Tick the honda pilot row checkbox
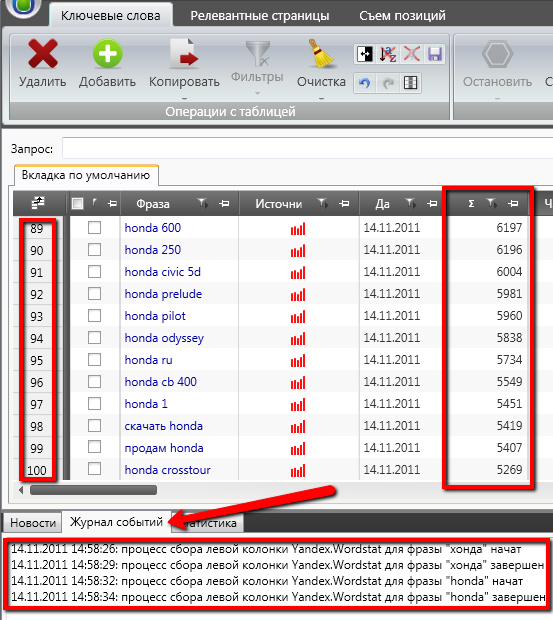553x620 pixels. [94, 316]
